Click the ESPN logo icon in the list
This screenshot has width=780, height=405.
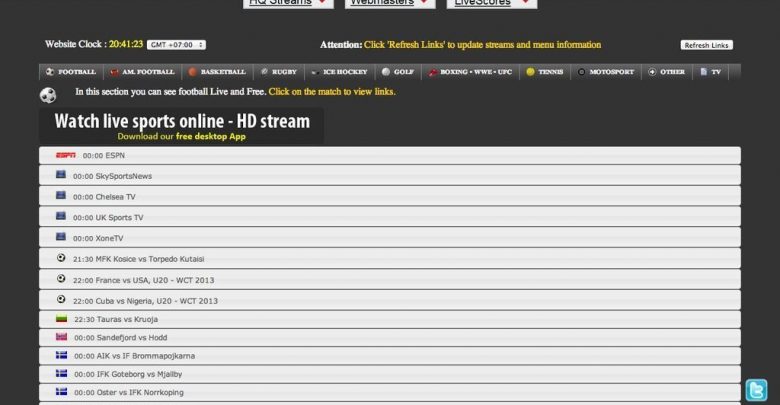tap(66, 155)
